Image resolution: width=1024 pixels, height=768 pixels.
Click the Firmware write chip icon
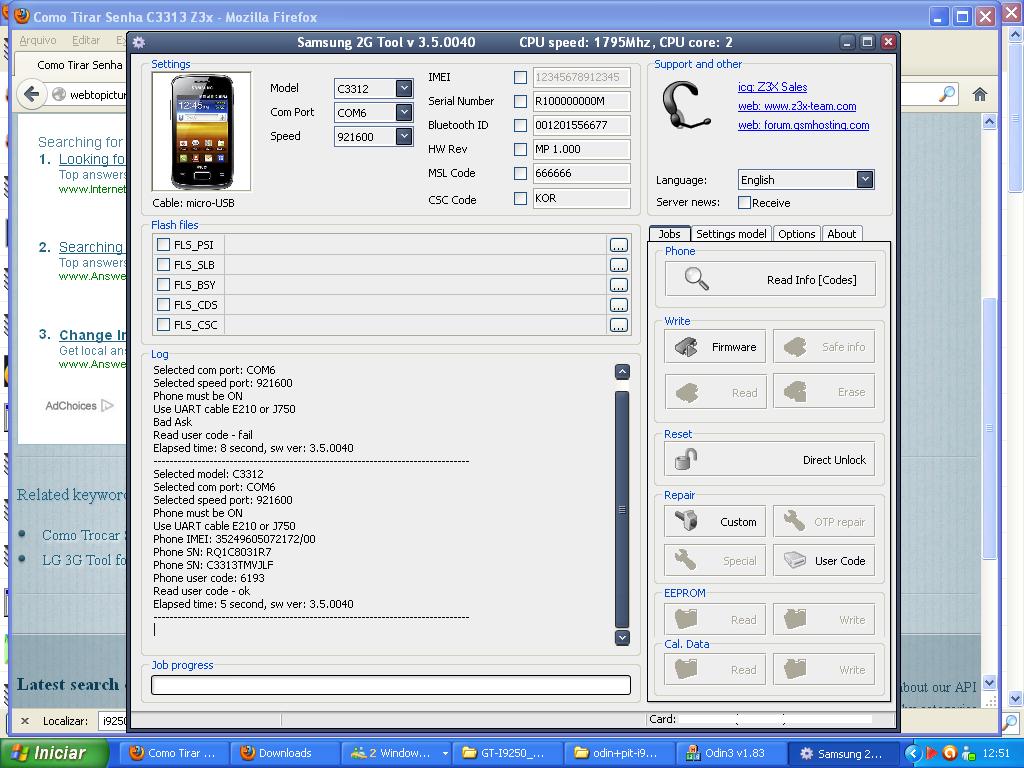[686, 347]
